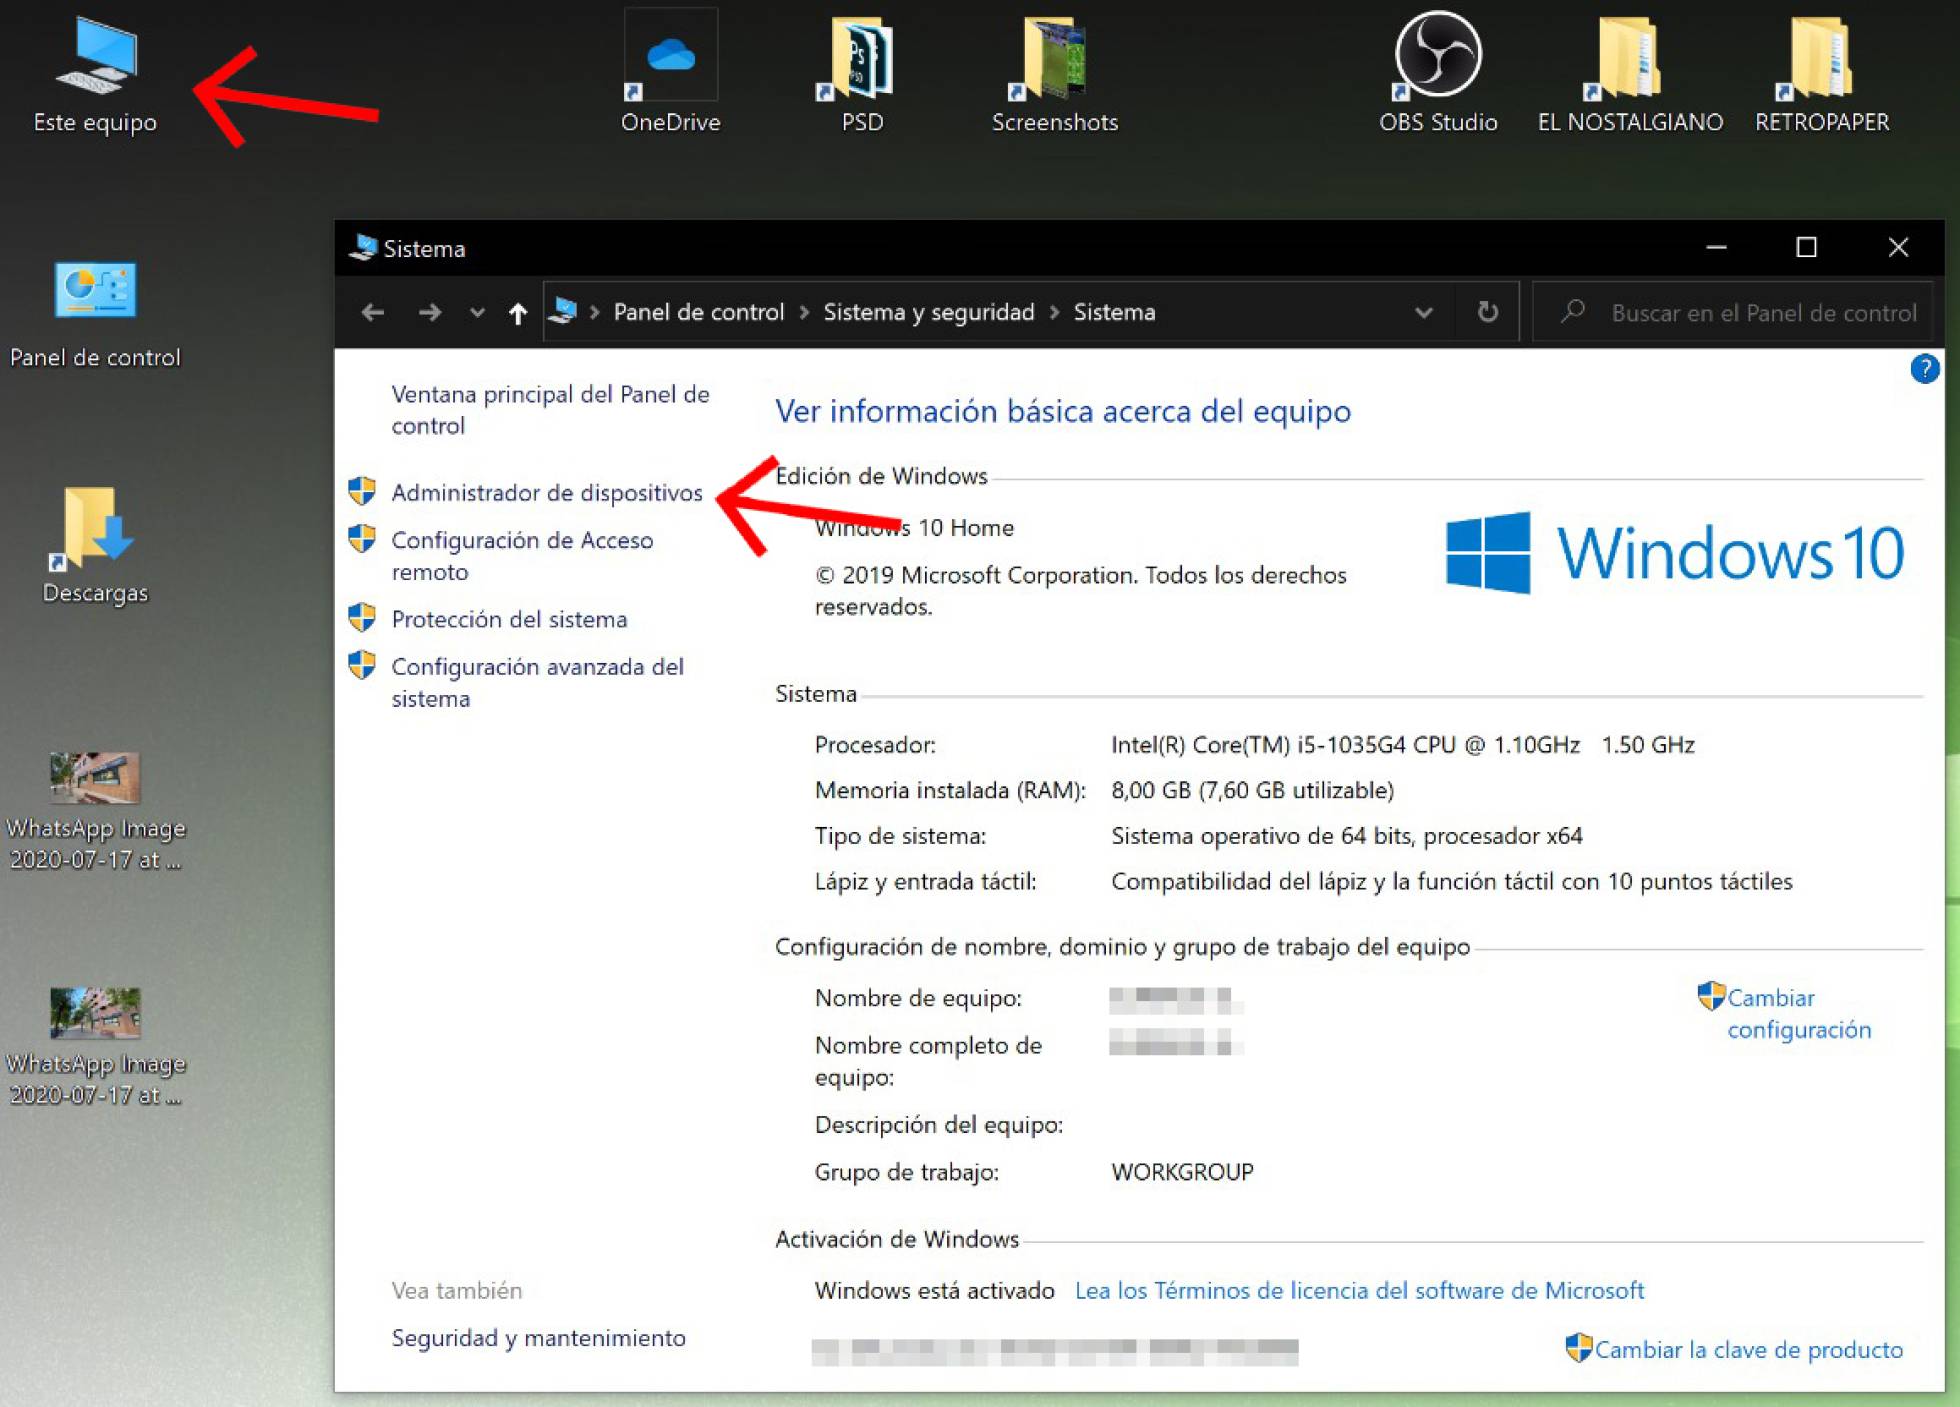The image size is (1960, 1407).
Task: Click the search Panel de control field
Action: point(1733,312)
